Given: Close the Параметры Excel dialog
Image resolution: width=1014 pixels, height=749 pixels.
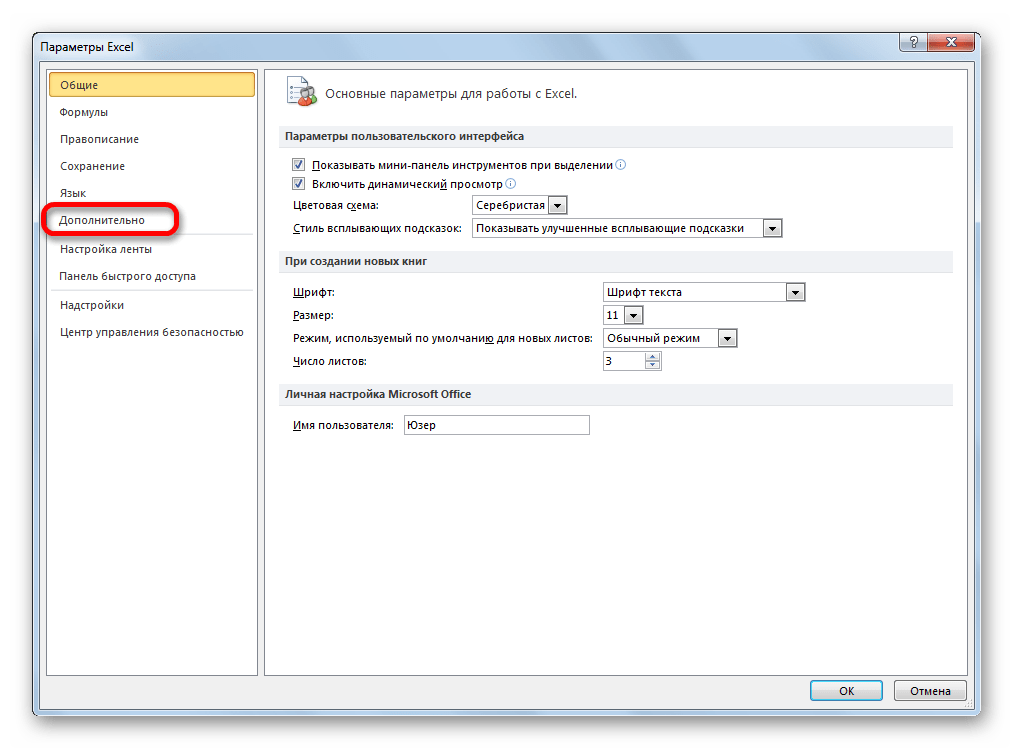Looking at the screenshot, I should 951,43.
